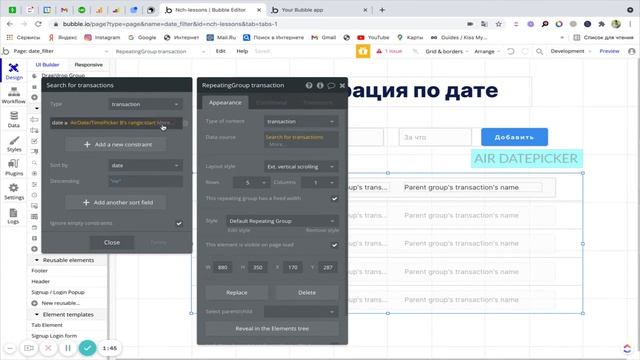
Task: Open YouTube bookmark
Action: [x=373, y=38]
